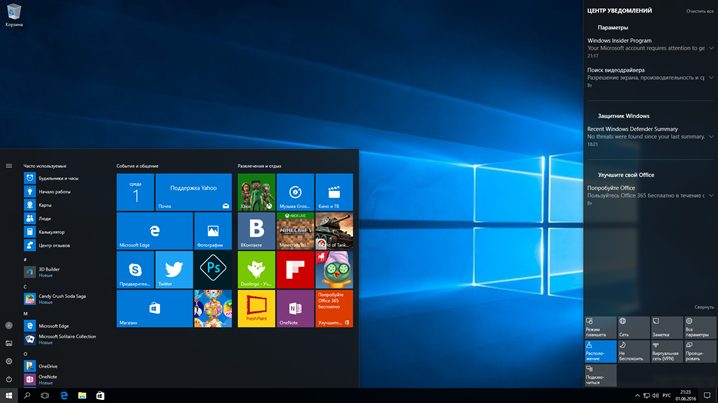This screenshot has height=403, width=718.
Task: Click the volume icon in system tray
Action: (x=655, y=396)
